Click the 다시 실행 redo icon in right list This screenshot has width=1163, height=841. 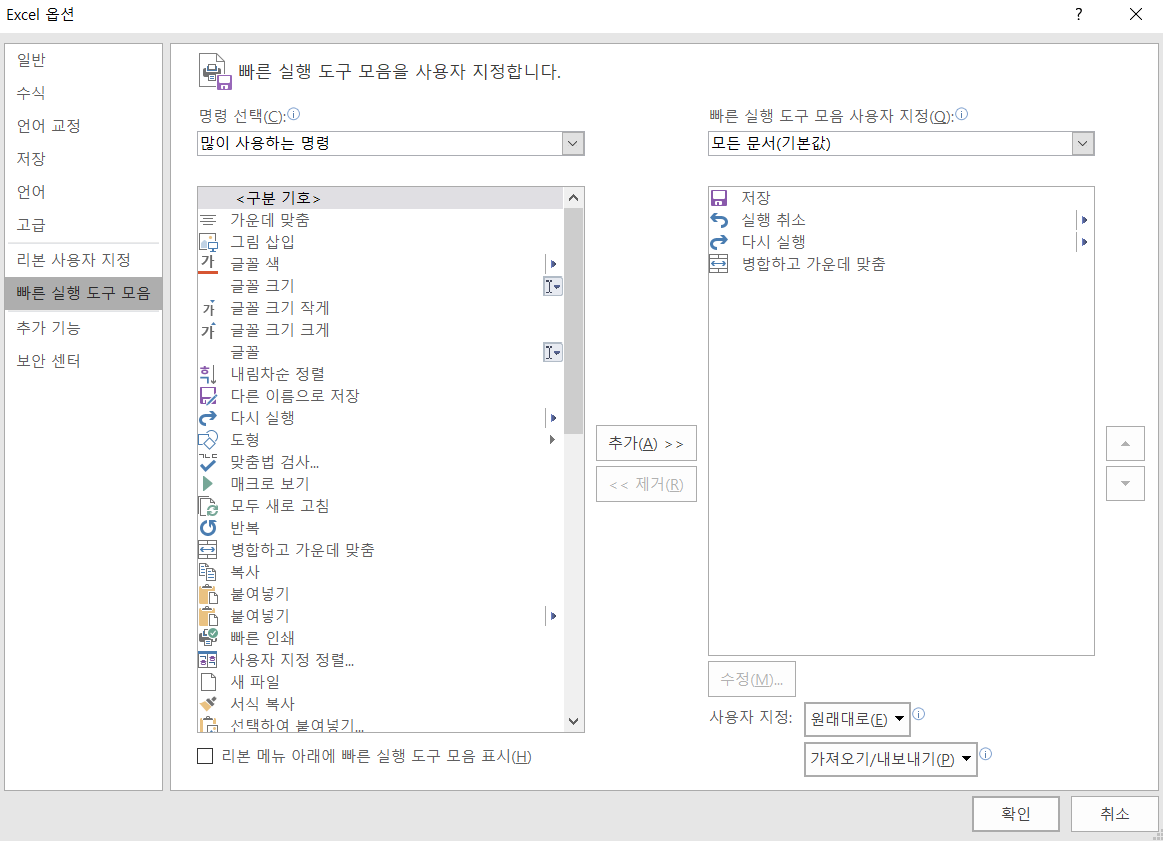point(719,242)
